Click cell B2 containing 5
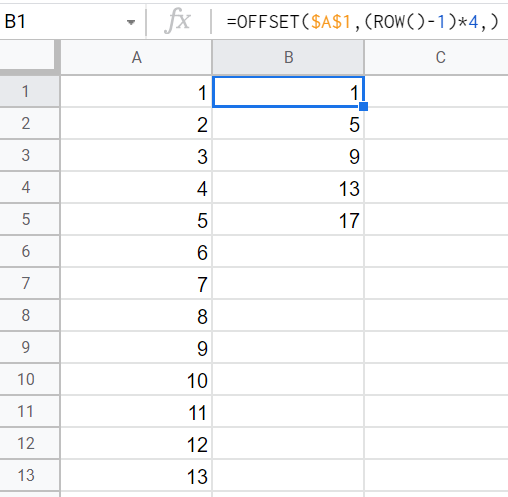 click(288, 123)
